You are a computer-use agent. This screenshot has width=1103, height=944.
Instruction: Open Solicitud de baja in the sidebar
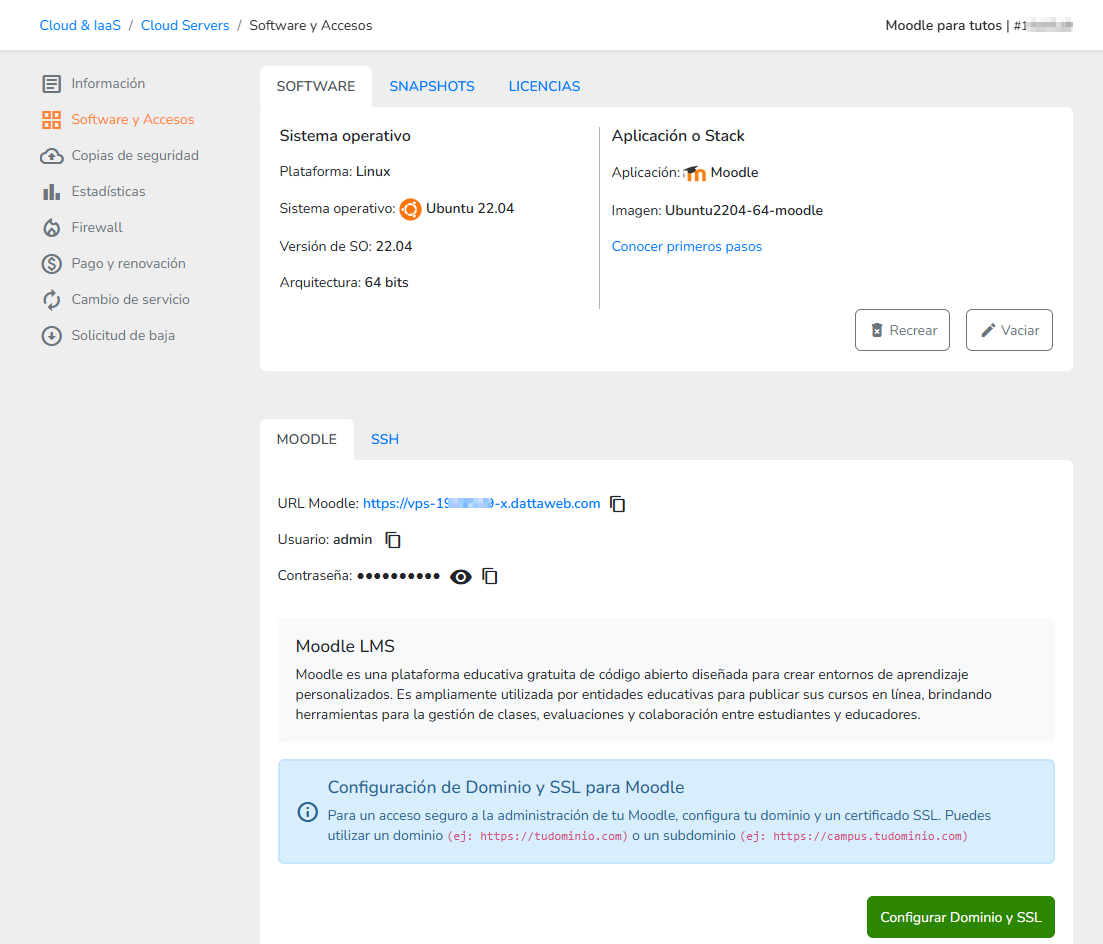123,336
